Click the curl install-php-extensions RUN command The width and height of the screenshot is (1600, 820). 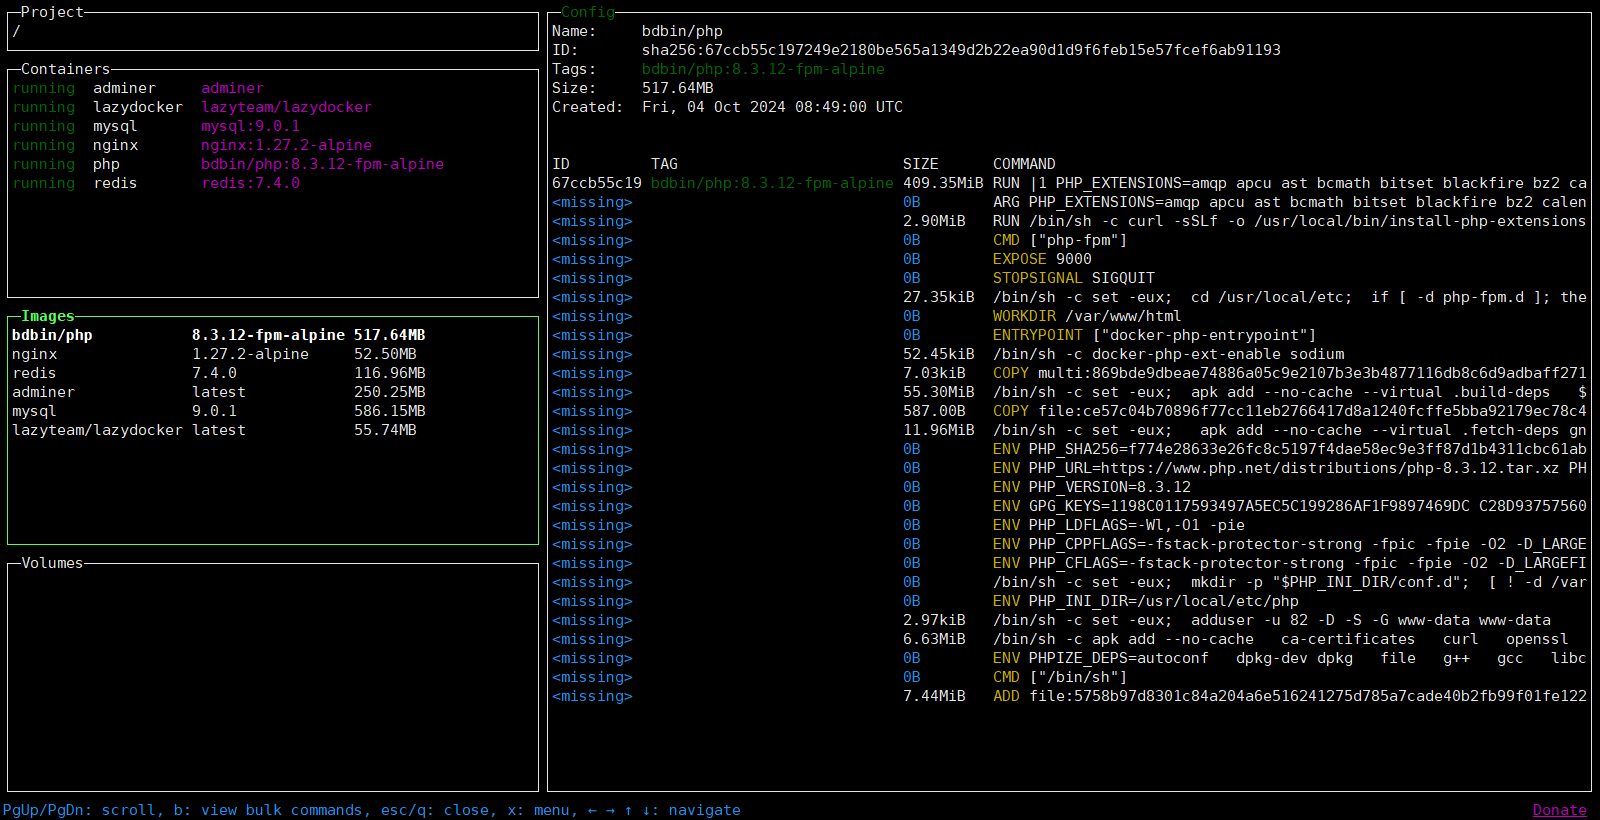(x=1290, y=221)
